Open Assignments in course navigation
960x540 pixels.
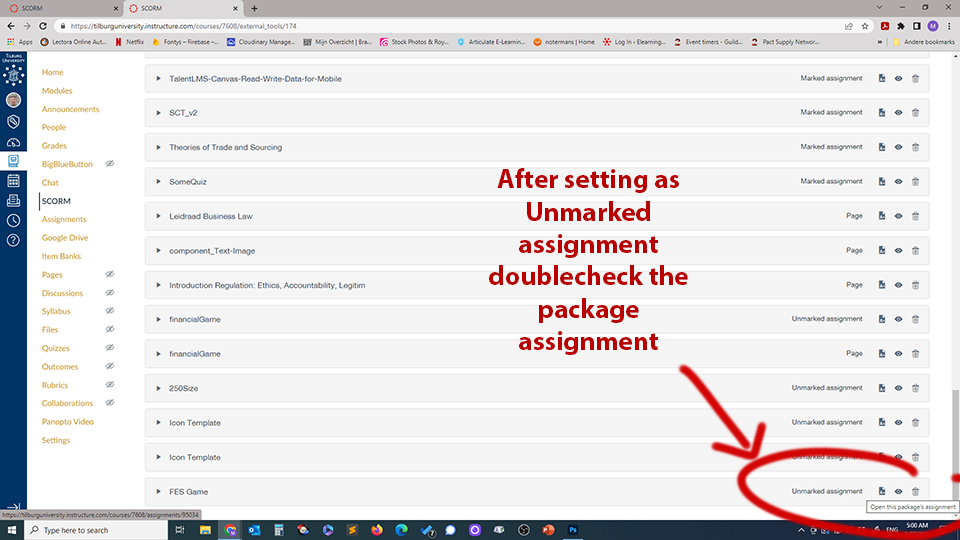64,219
